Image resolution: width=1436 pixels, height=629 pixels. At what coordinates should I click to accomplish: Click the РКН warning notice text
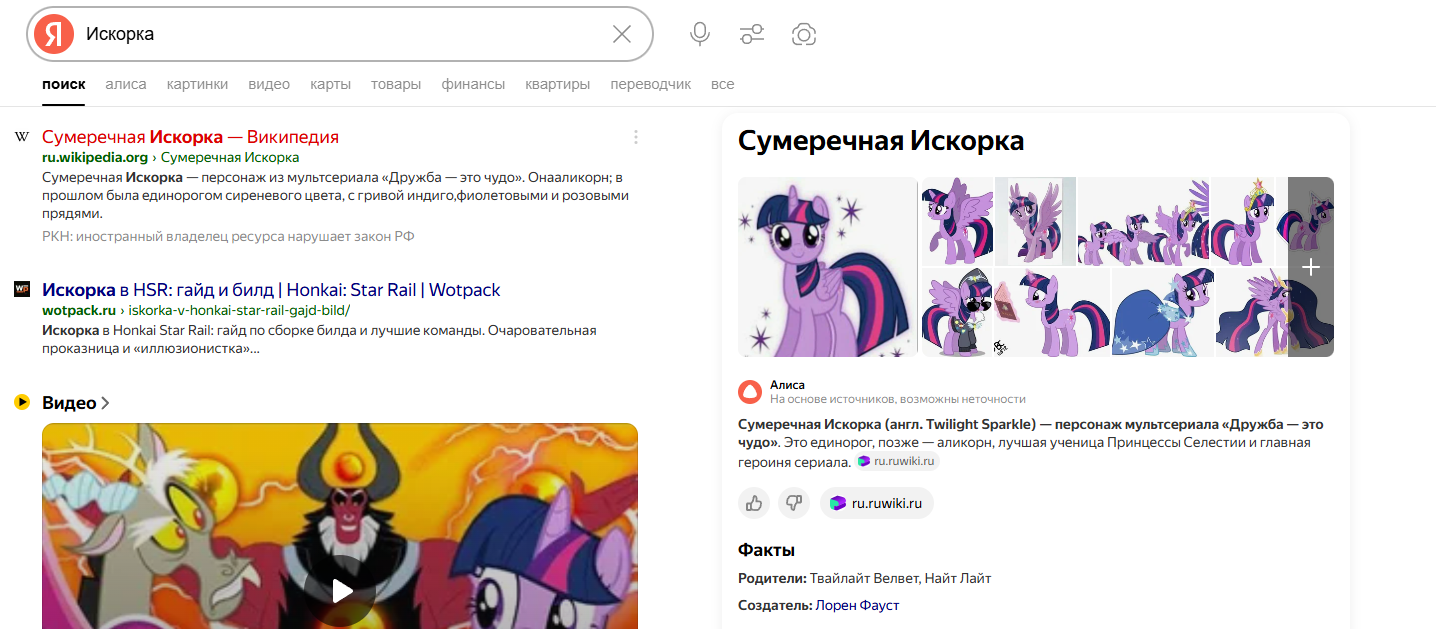tap(228, 236)
